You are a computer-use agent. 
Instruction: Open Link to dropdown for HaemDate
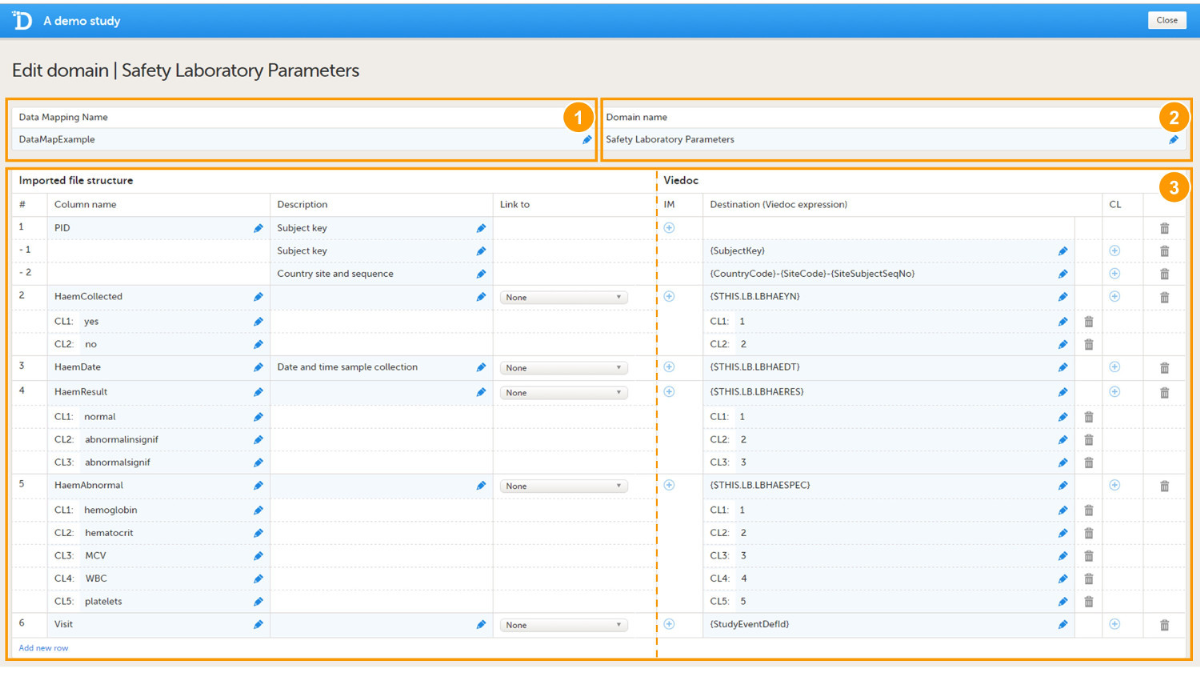coord(563,368)
